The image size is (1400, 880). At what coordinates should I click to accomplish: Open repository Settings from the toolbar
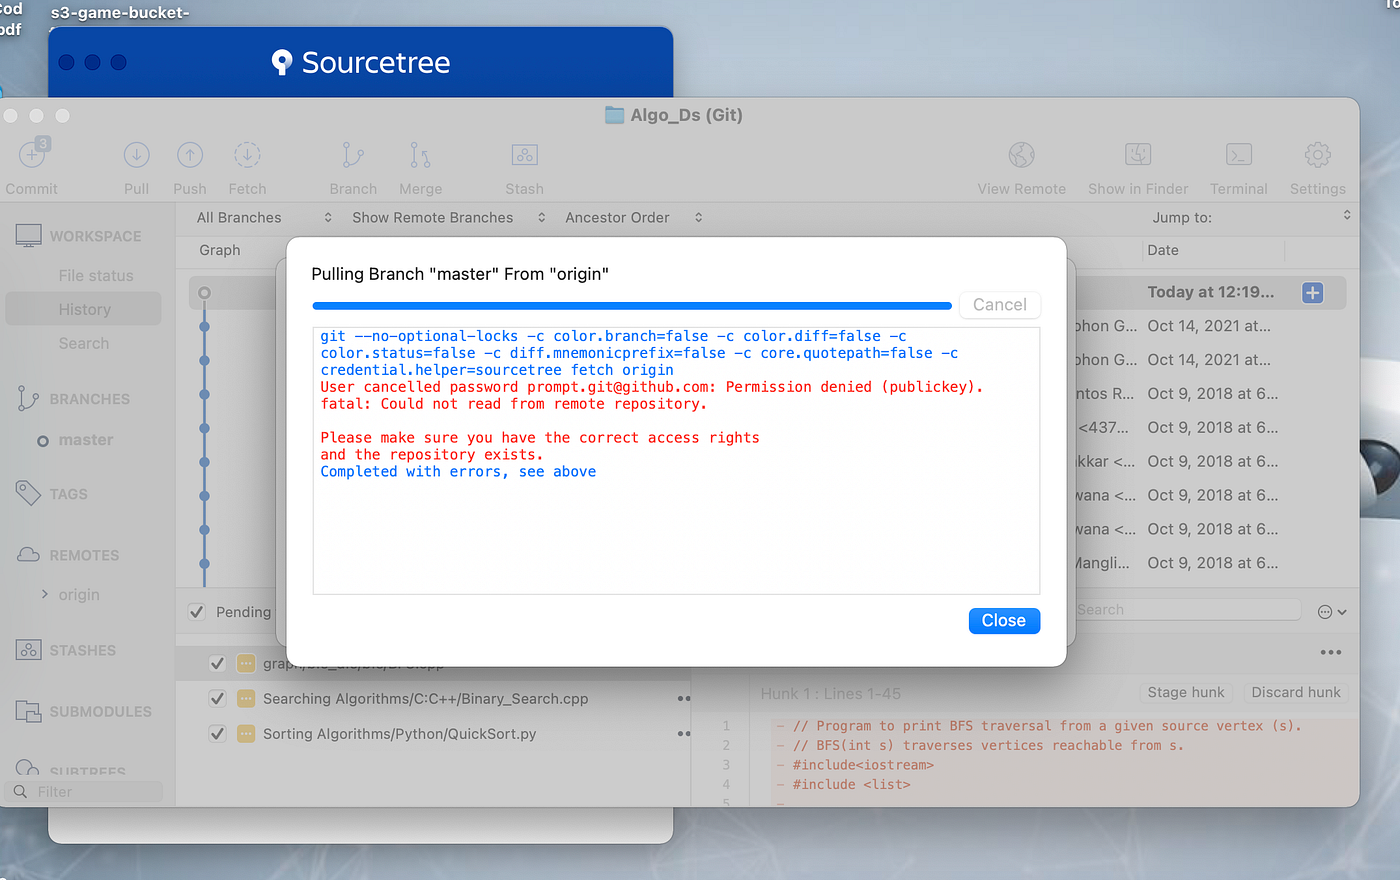[x=1316, y=160]
